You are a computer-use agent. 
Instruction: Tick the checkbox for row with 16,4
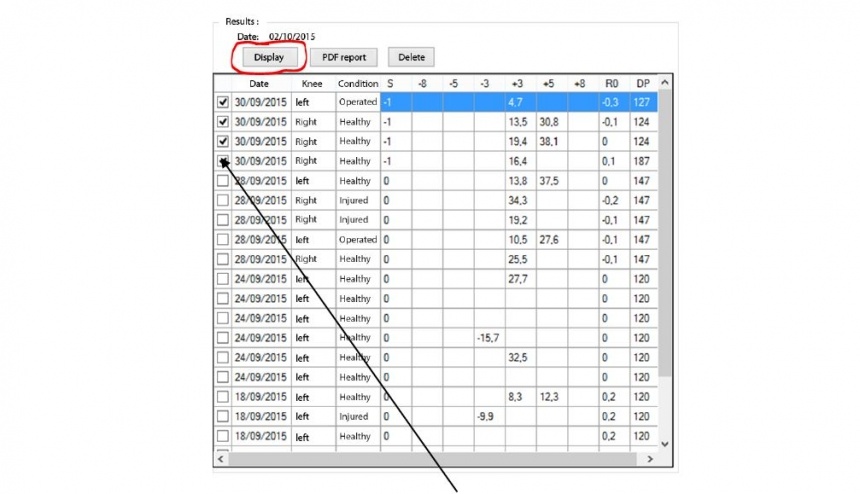(222, 161)
